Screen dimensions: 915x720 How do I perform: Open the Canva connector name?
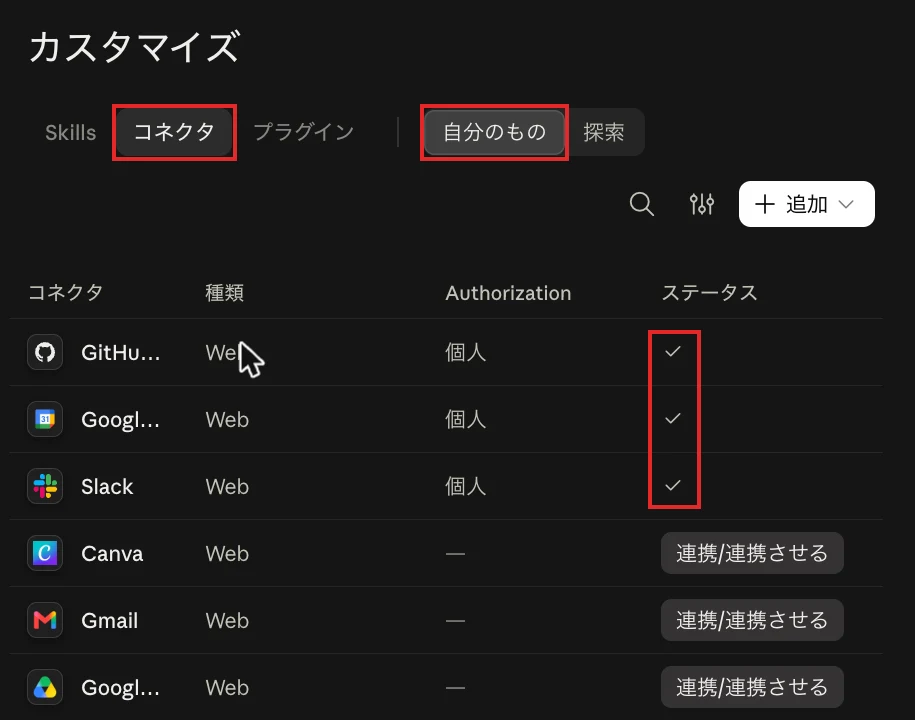click(112, 554)
